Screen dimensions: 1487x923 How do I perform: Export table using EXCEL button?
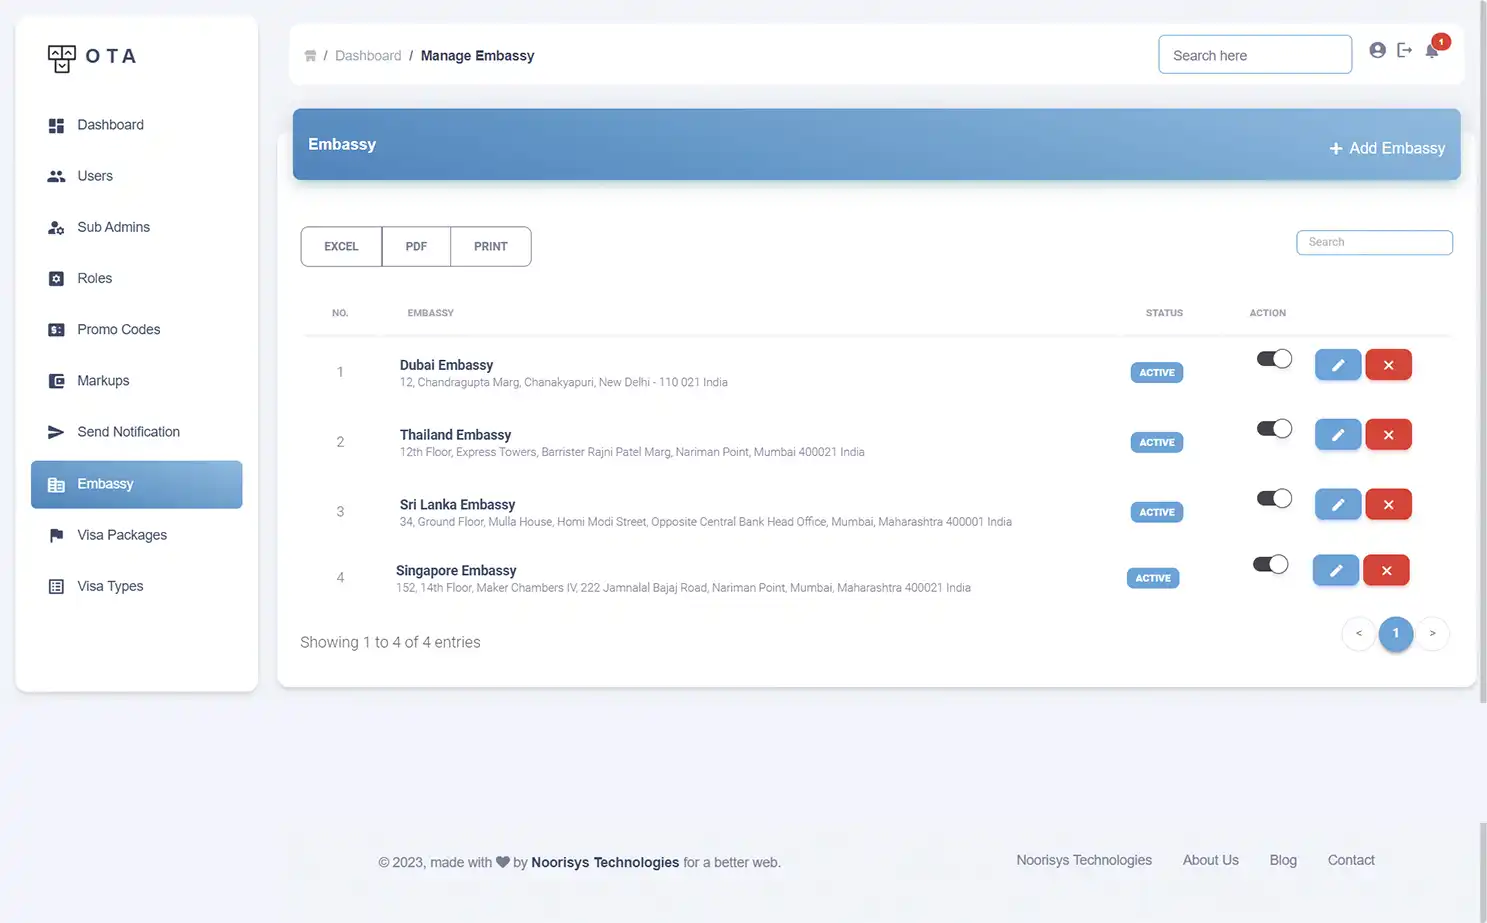tap(341, 247)
